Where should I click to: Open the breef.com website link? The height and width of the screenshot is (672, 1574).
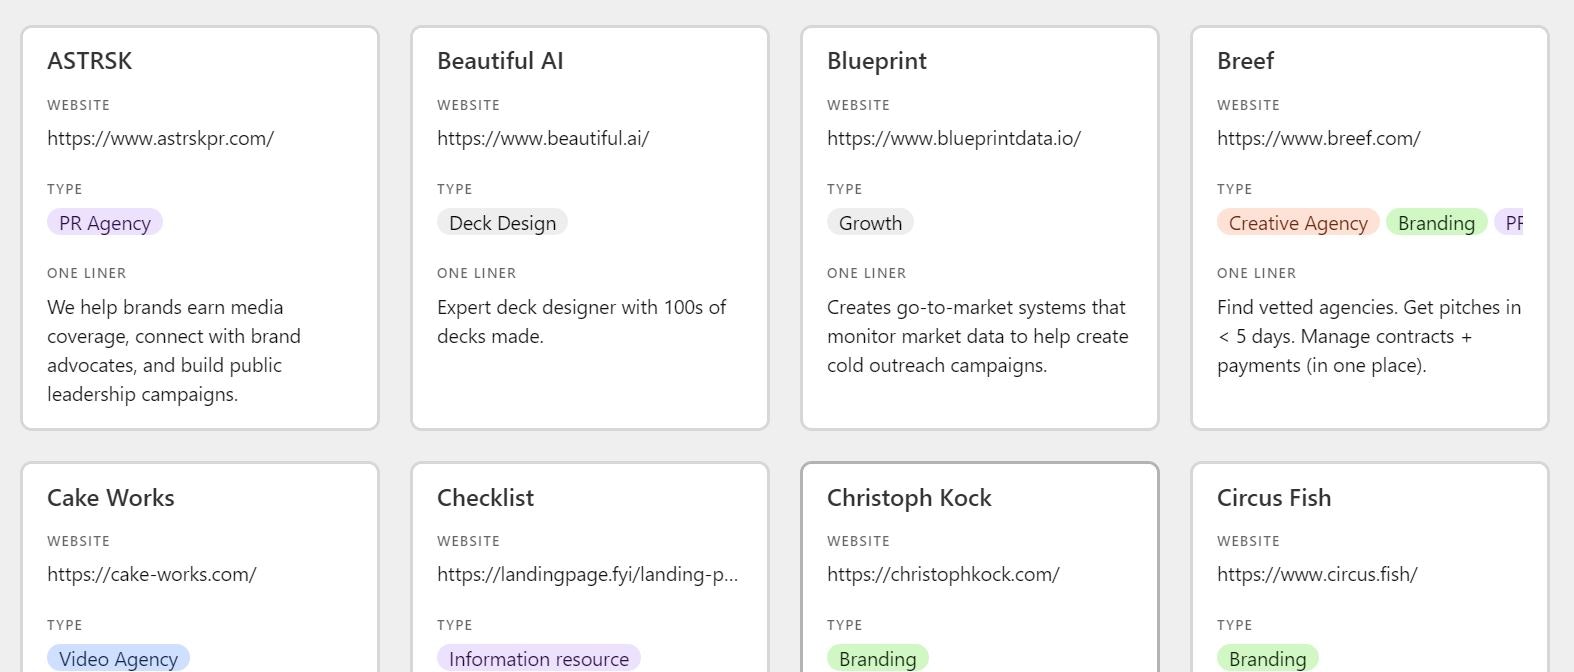[1318, 139]
